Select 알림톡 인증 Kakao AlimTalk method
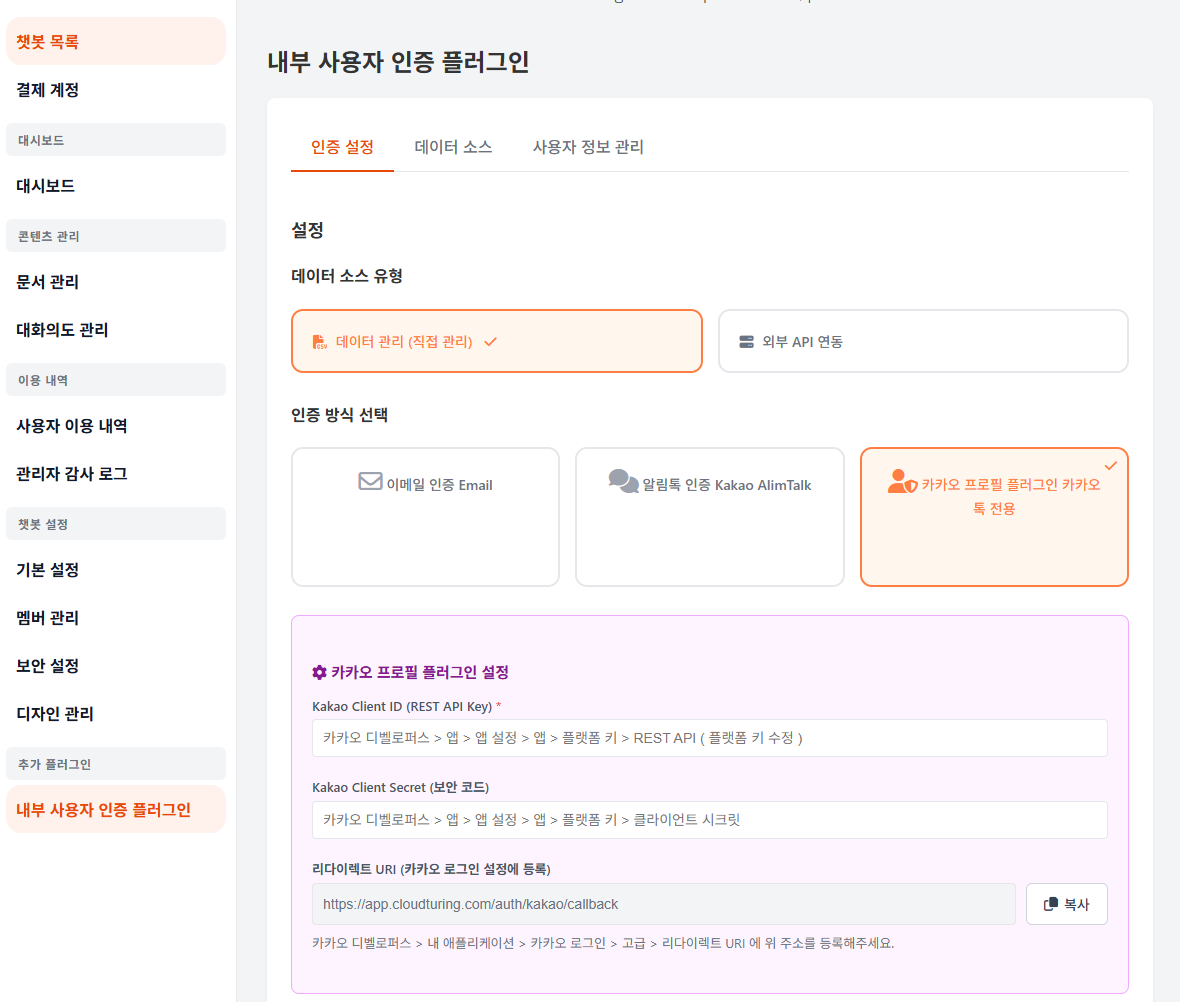 click(709, 516)
